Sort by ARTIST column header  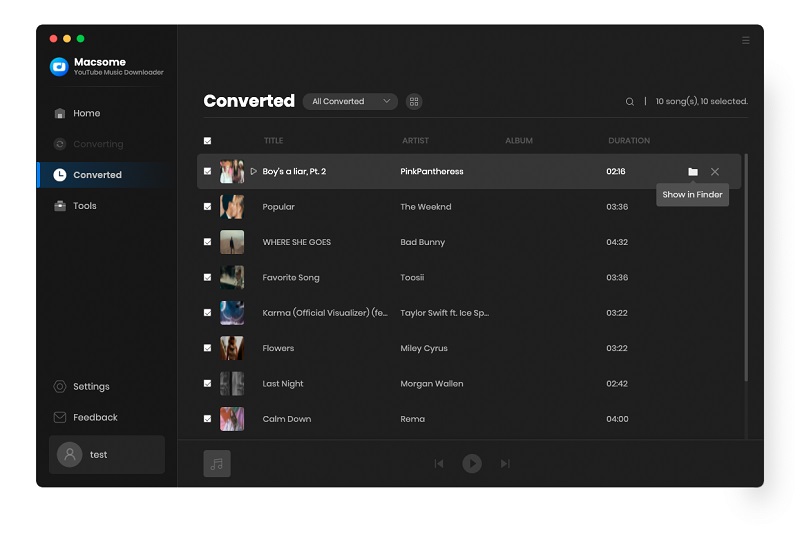tap(415, 141)
